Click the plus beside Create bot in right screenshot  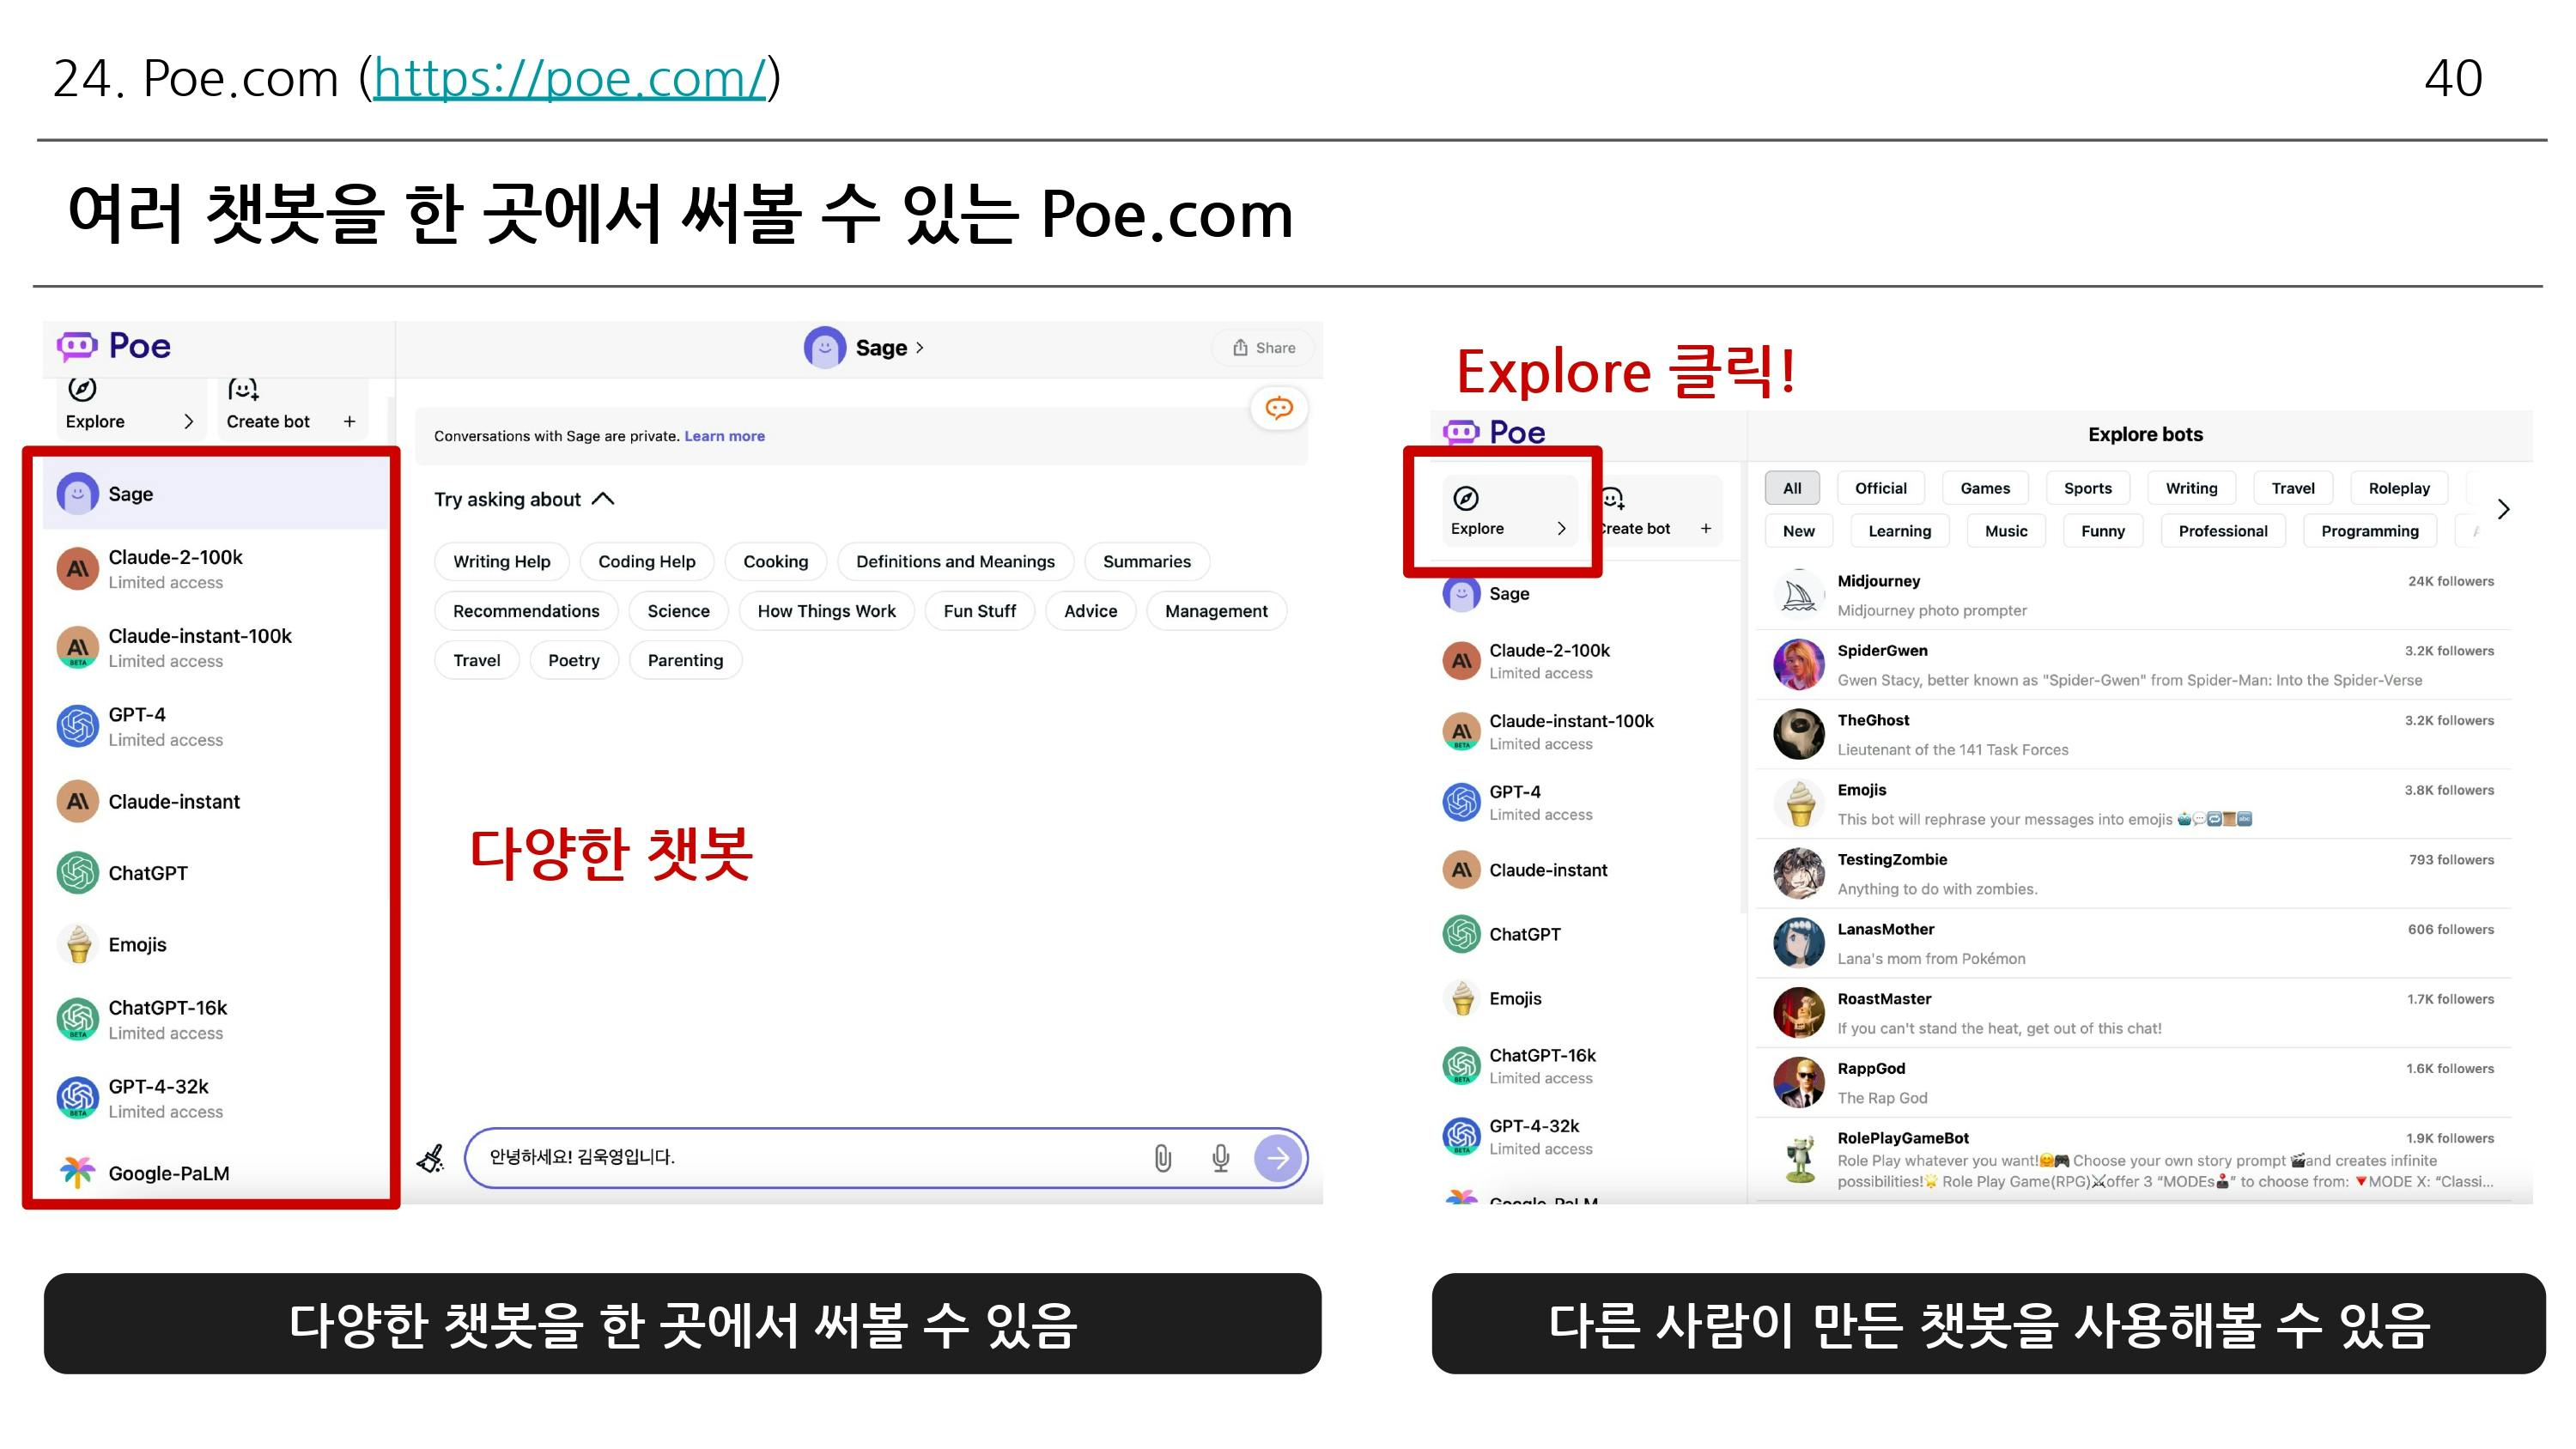(1706, 528)
